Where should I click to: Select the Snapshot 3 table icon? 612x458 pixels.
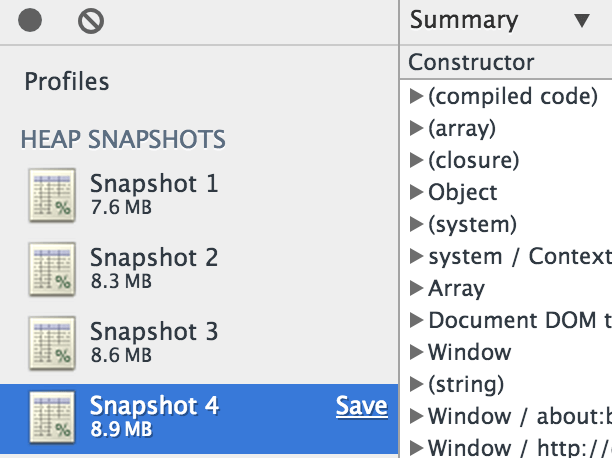coord(52,343)
